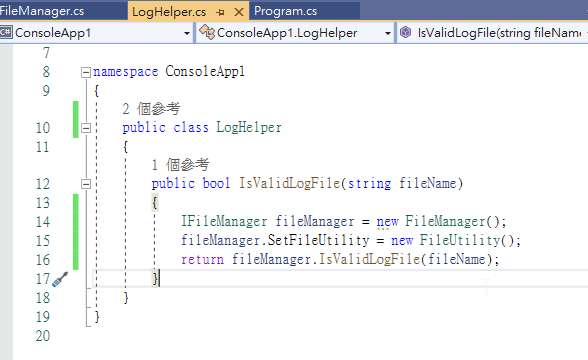Click 'string fileName' parameter on line 12
Image resolution: width=588 pixels, height=360 pixels.
[402, 183]
